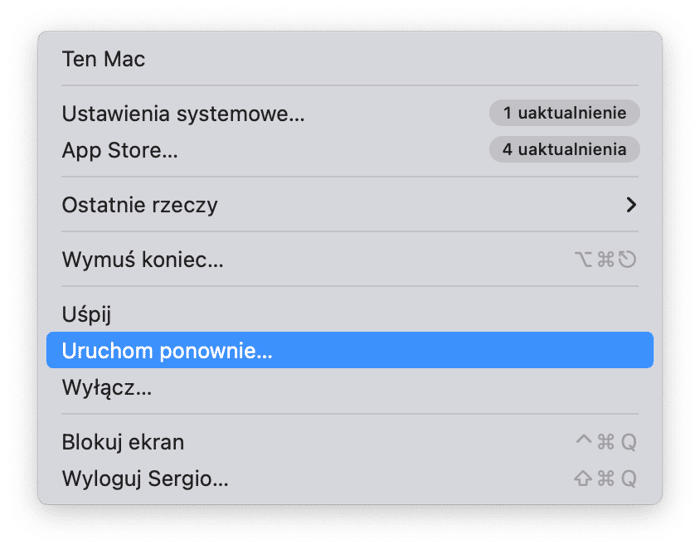Click the Shift arrow symbol beside Wyloguj Sergio
This screenshot has width=700, height=549.
pyautogui.click(x=583, y=479)
